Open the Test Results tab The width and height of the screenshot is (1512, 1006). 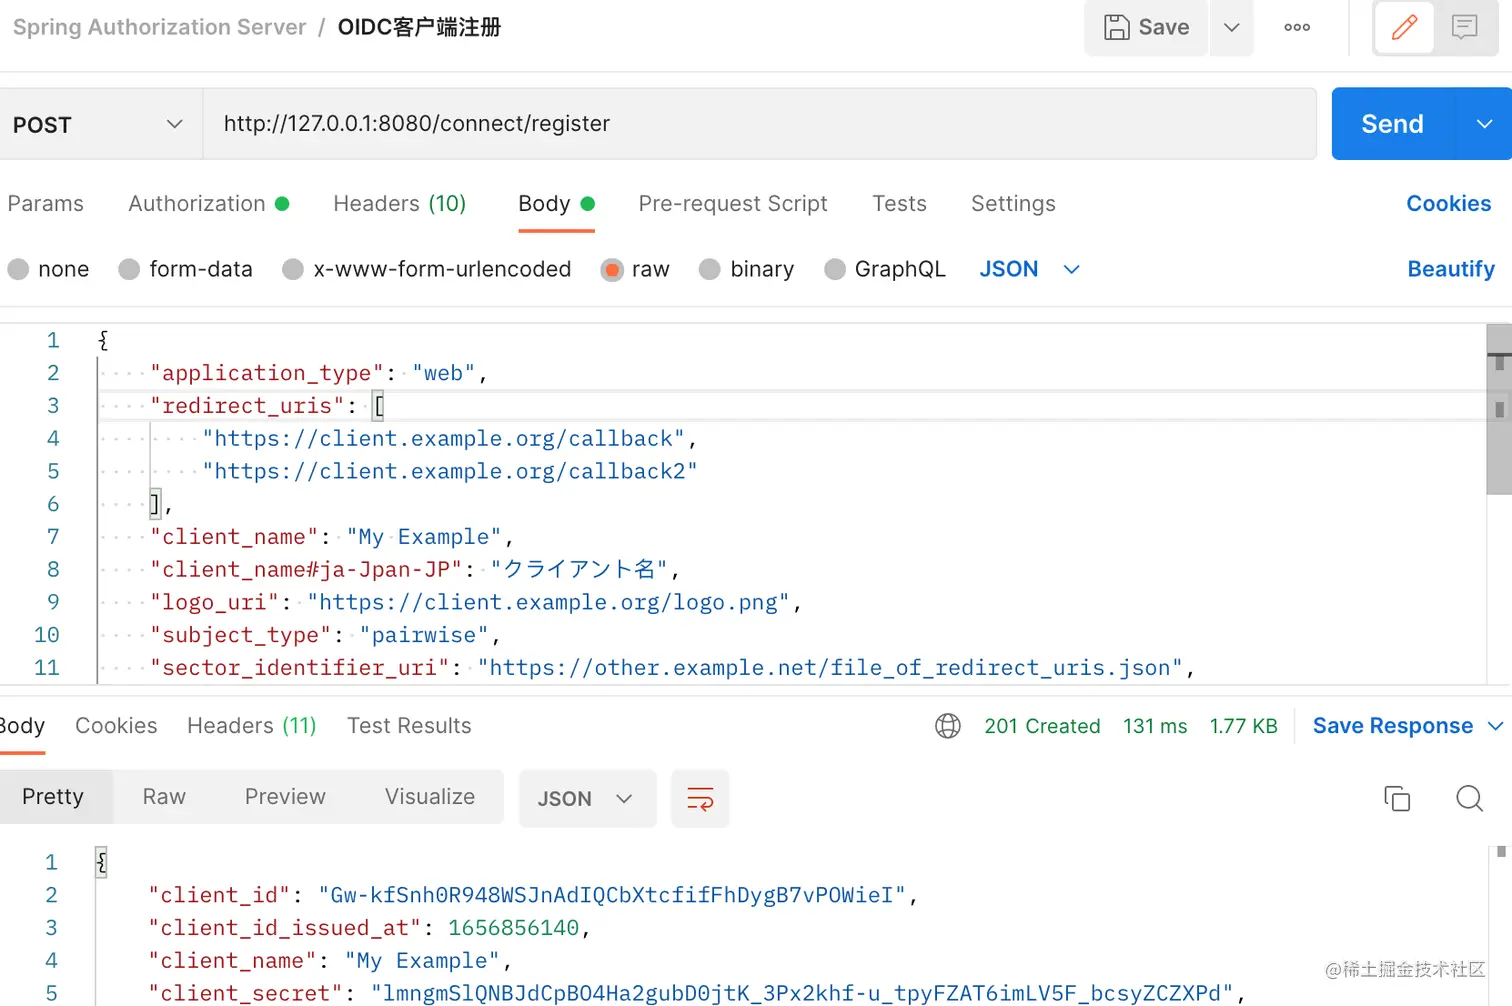(x=409, y=726)
